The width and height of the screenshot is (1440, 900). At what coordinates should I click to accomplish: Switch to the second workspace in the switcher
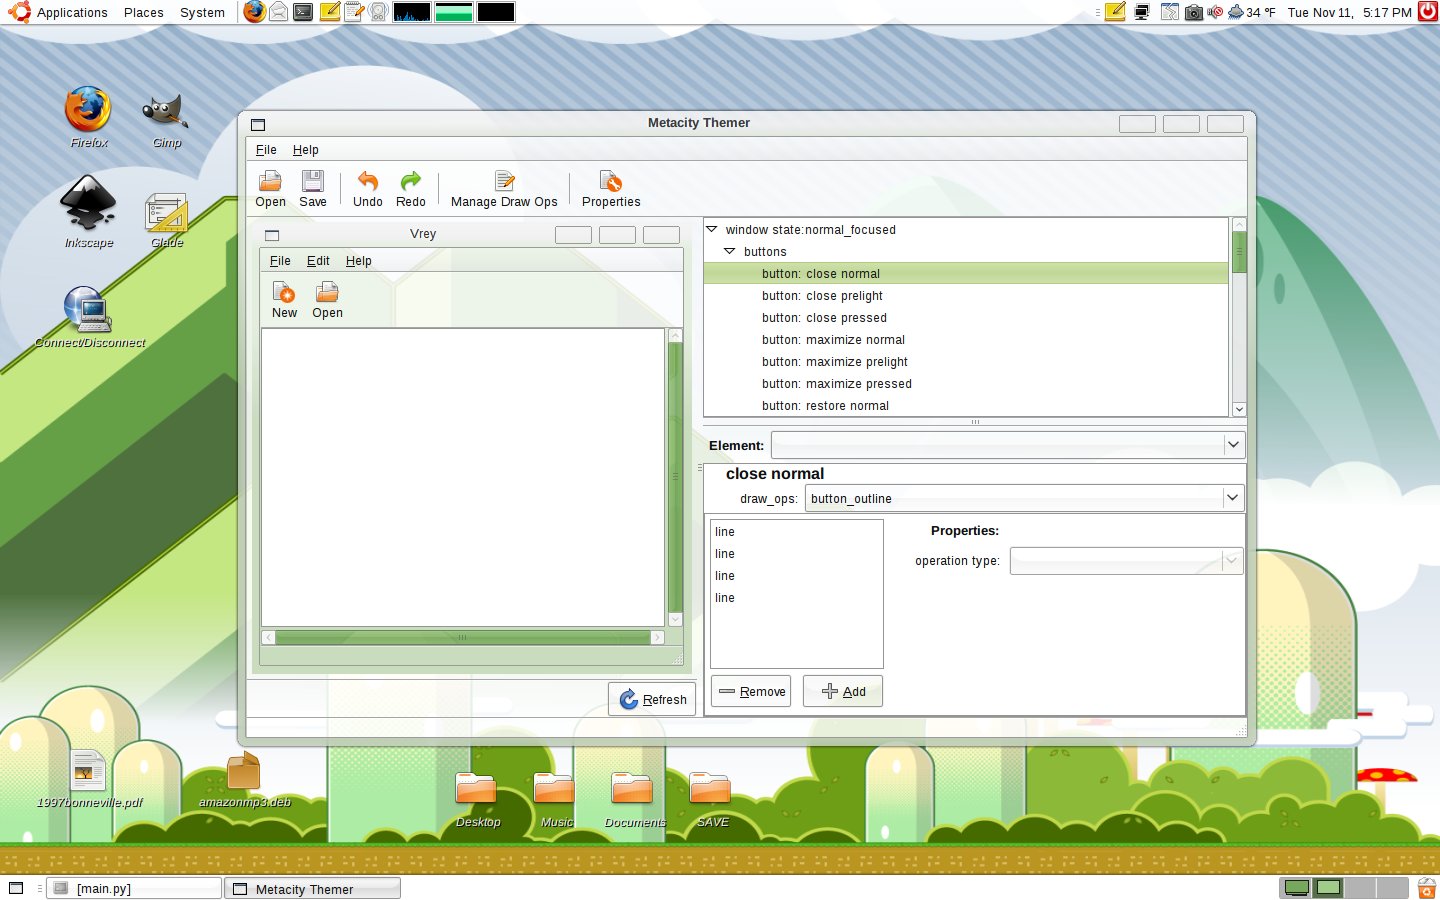[x=1328, y=887]
